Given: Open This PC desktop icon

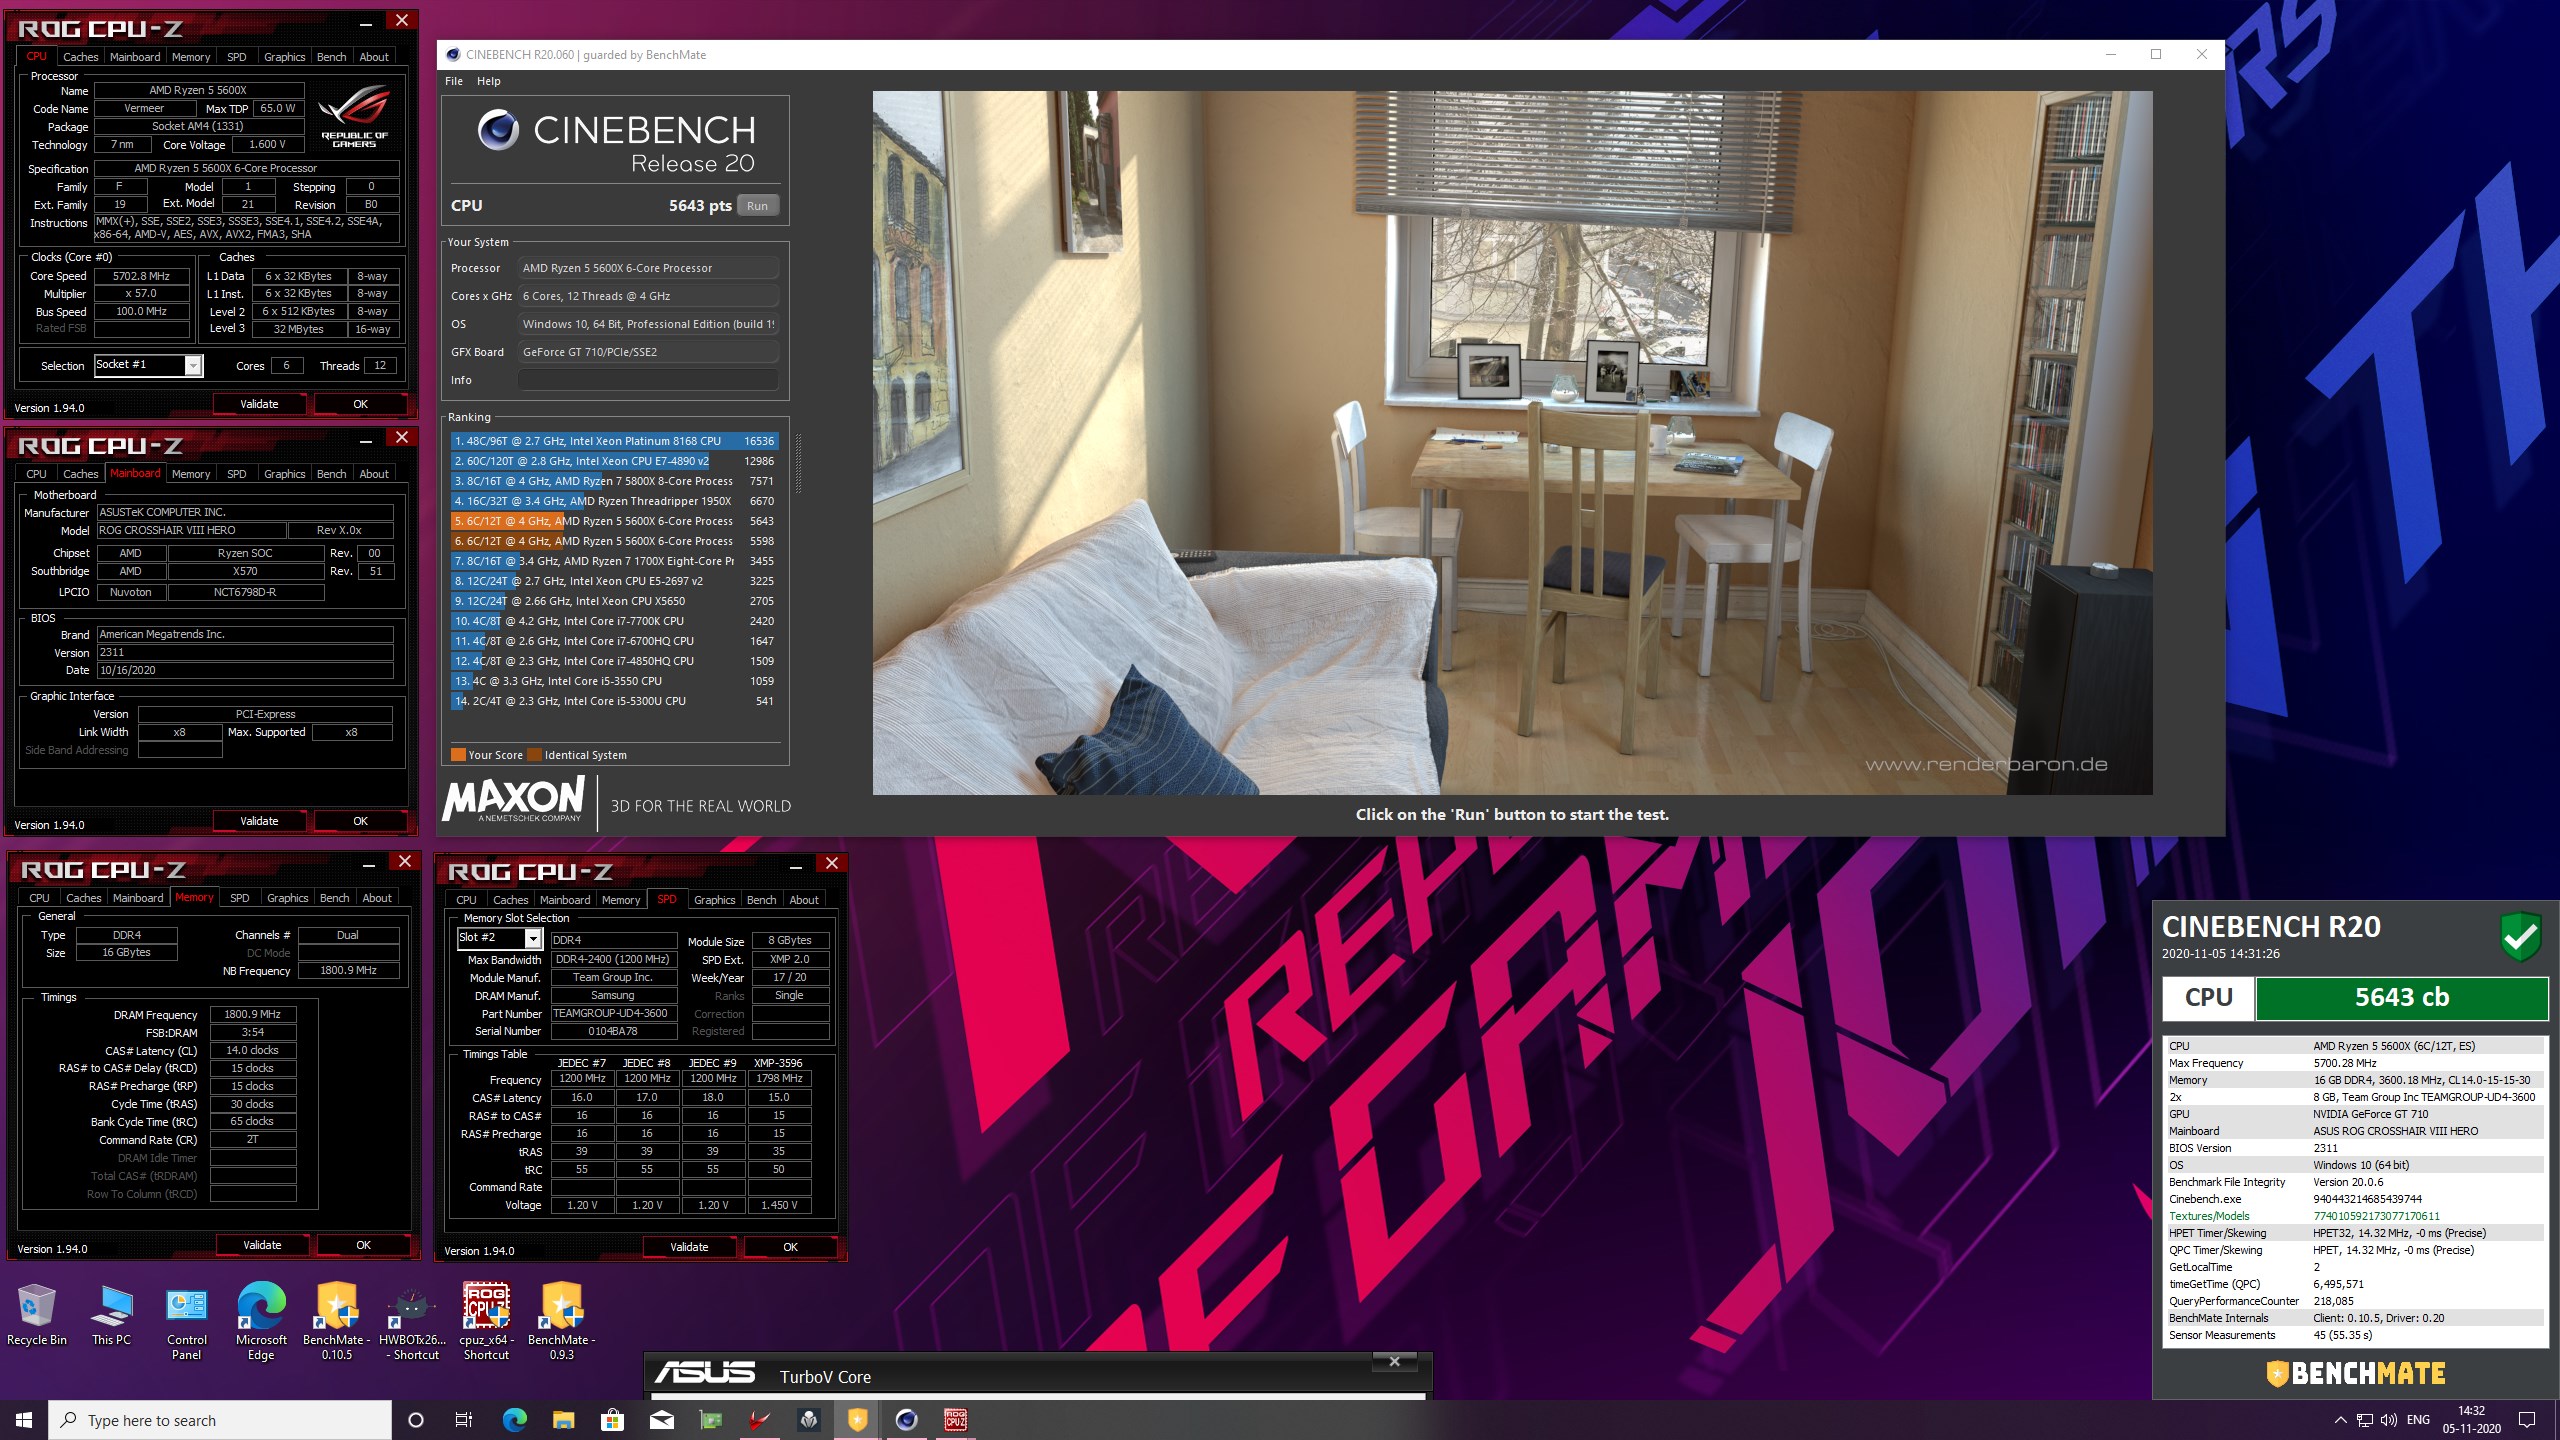Looking at the screenshot, I should coord(111,1315).
